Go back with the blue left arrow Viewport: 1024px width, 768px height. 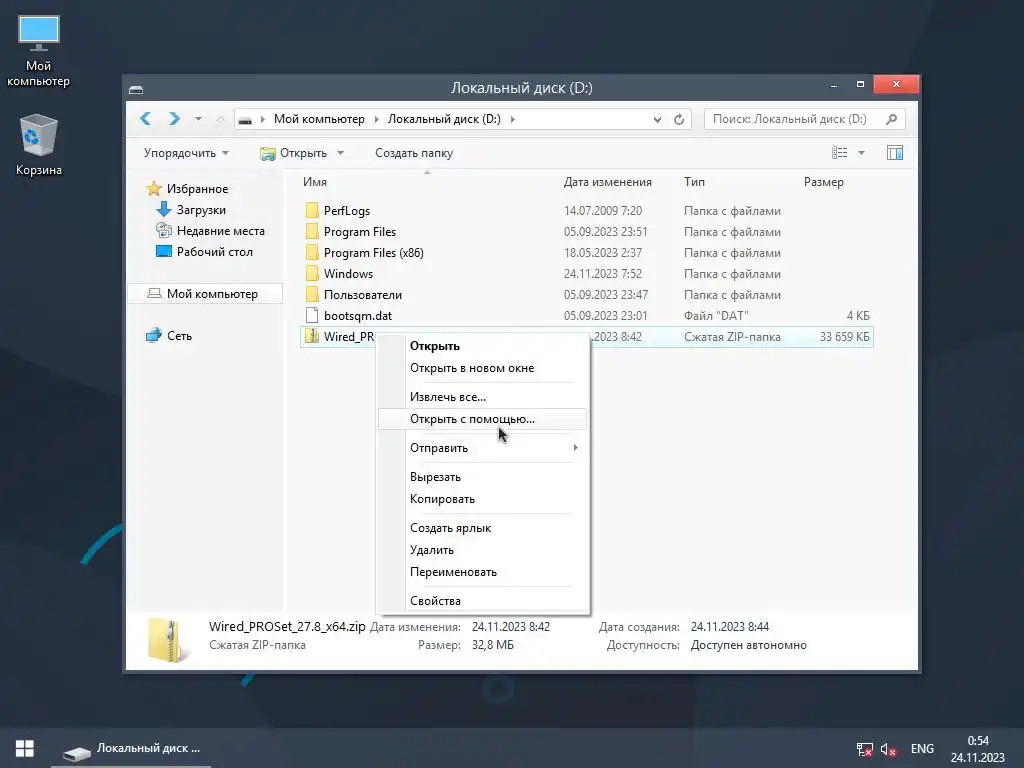point(146,119)
